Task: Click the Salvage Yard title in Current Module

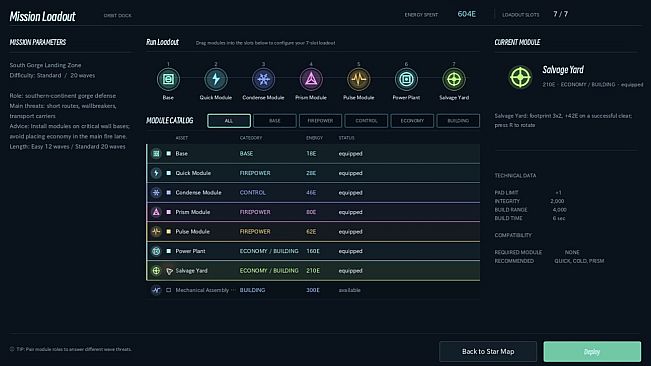Action: coord(563,70)
